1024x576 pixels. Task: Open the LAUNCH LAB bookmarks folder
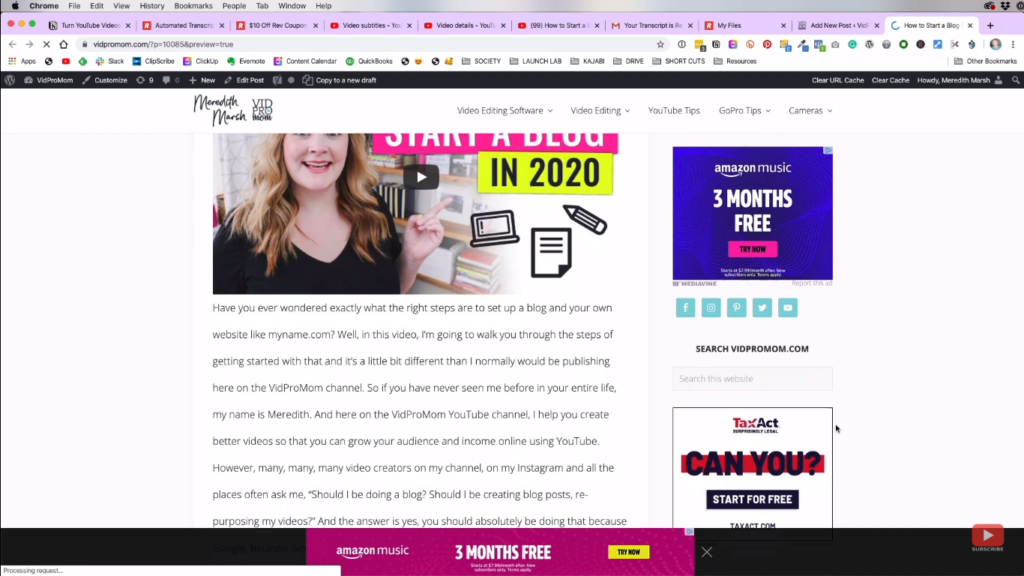pos(536,61)
